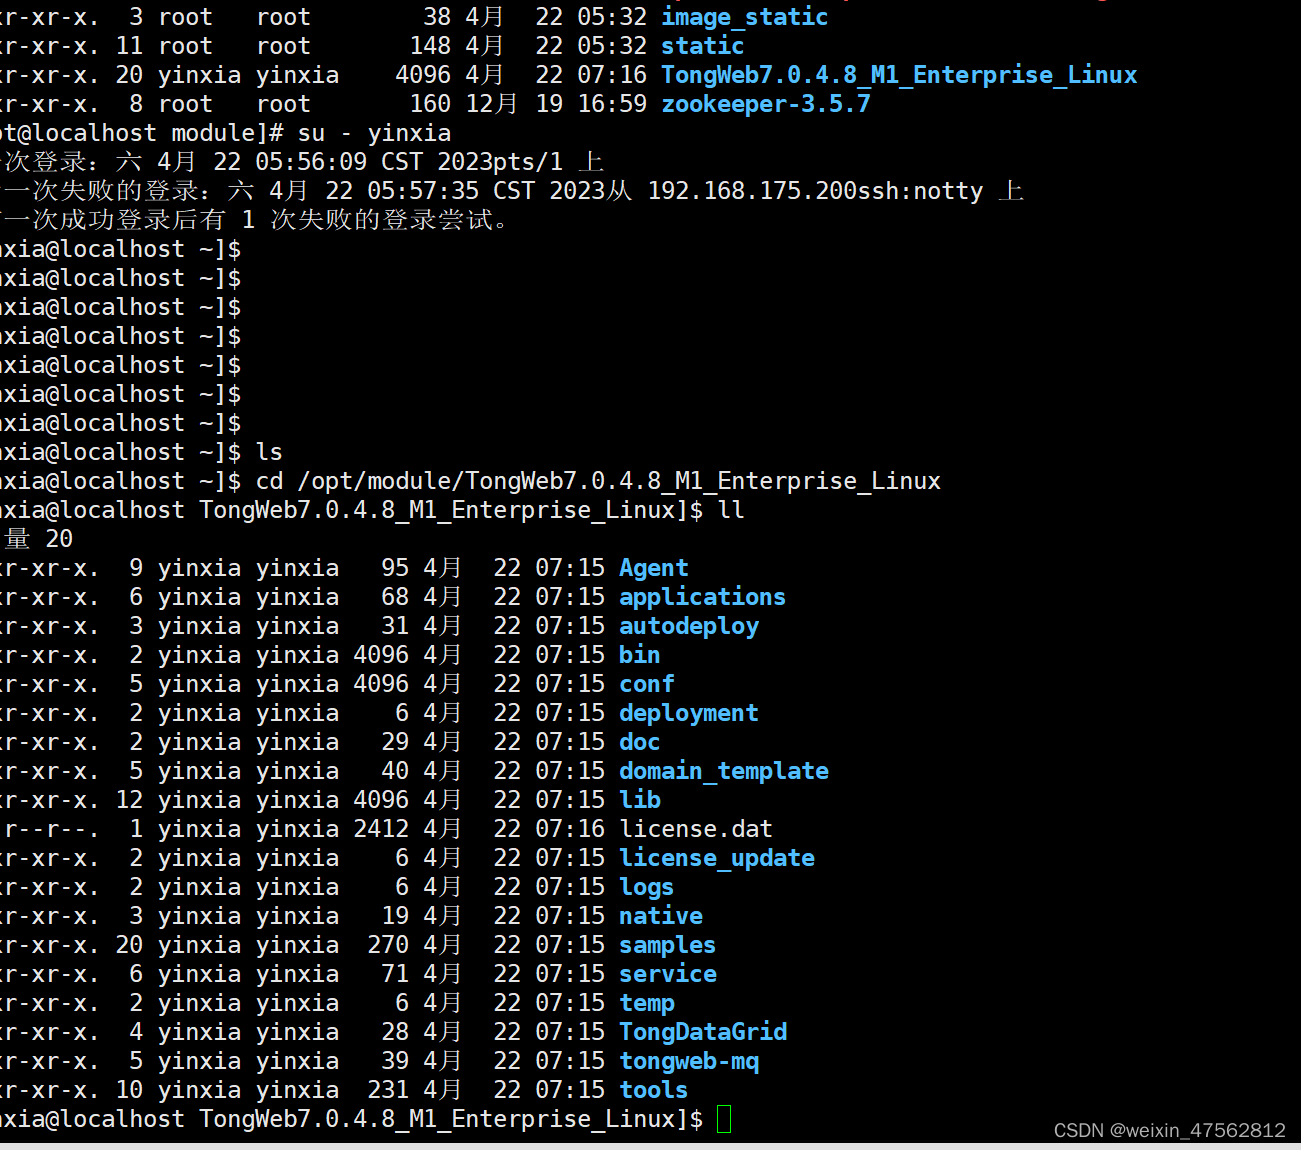The width and height of the screenshot is (1301, 1150).
Task: Select the samples directory name
Action: click(x=667, y=945)
